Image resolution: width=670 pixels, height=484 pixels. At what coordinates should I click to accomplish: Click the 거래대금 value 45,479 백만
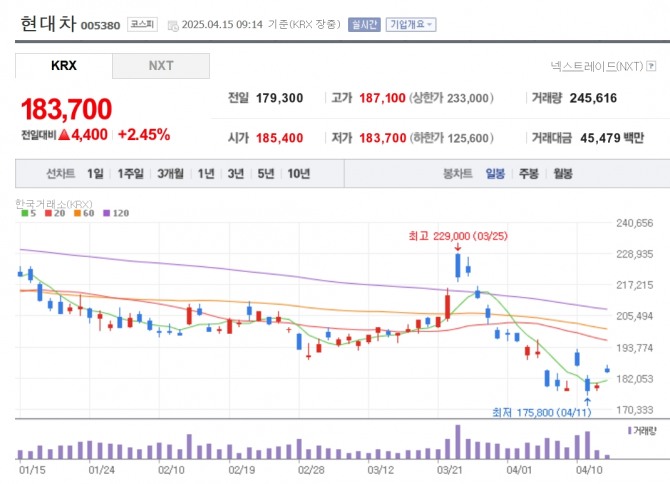[612, 138]
